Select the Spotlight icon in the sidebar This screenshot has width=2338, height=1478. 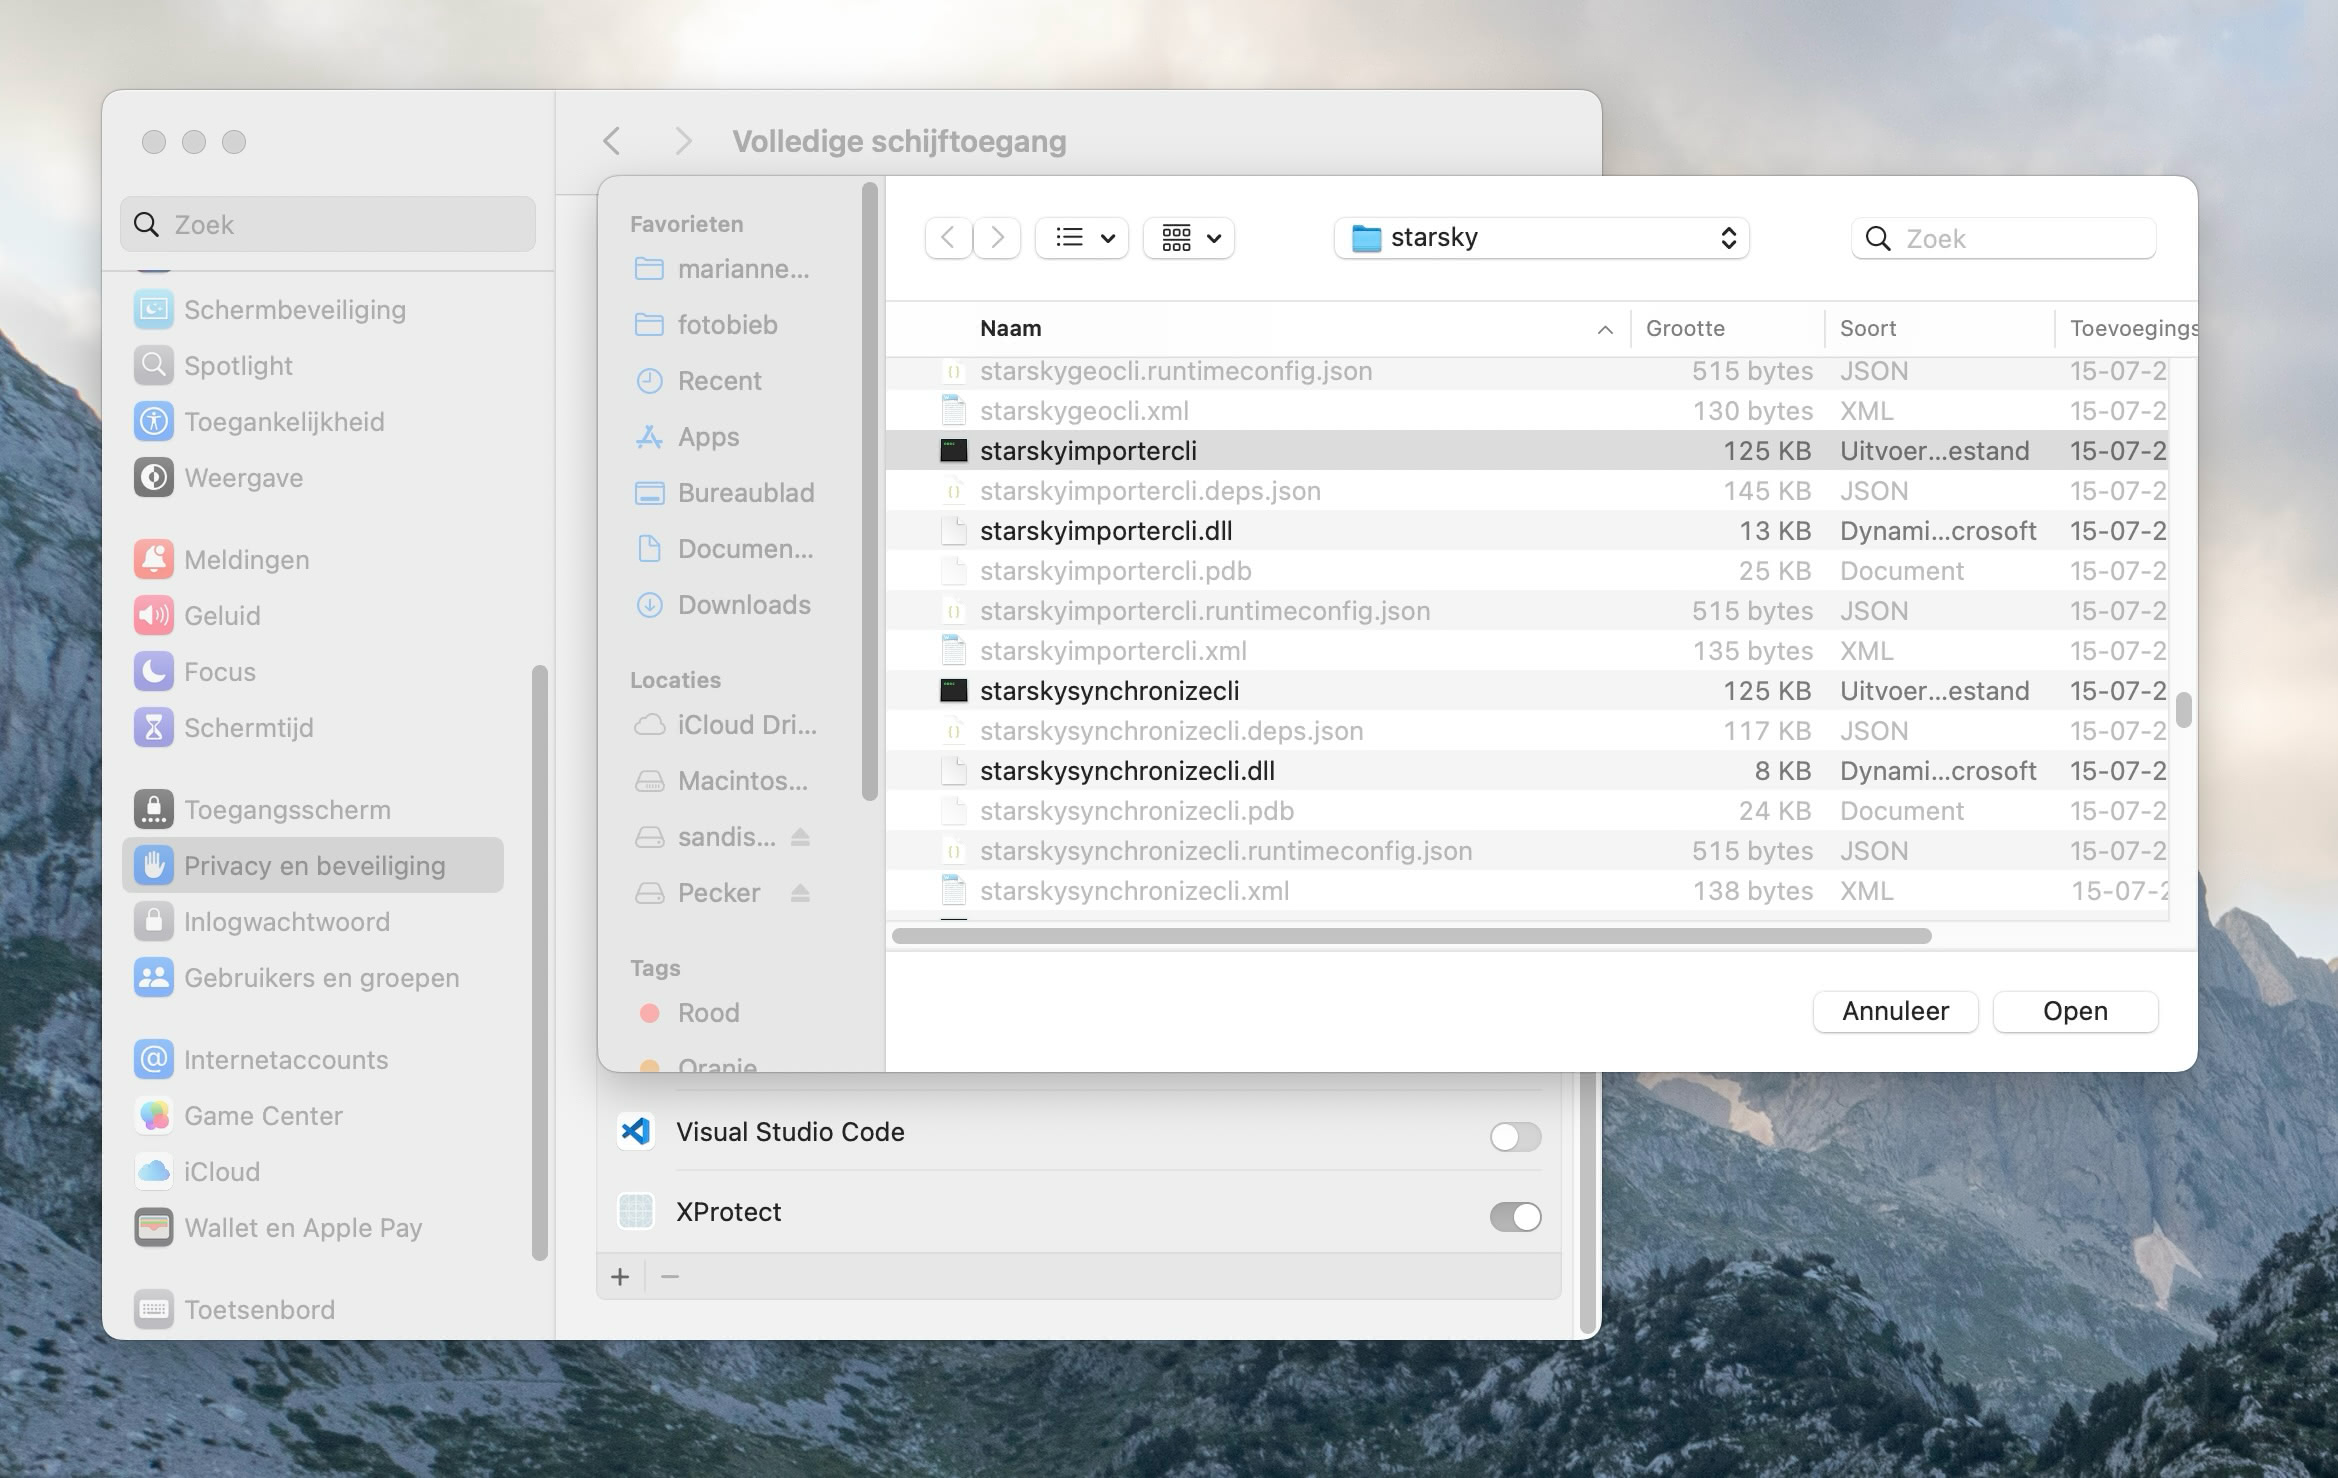[x=153, y=365]
